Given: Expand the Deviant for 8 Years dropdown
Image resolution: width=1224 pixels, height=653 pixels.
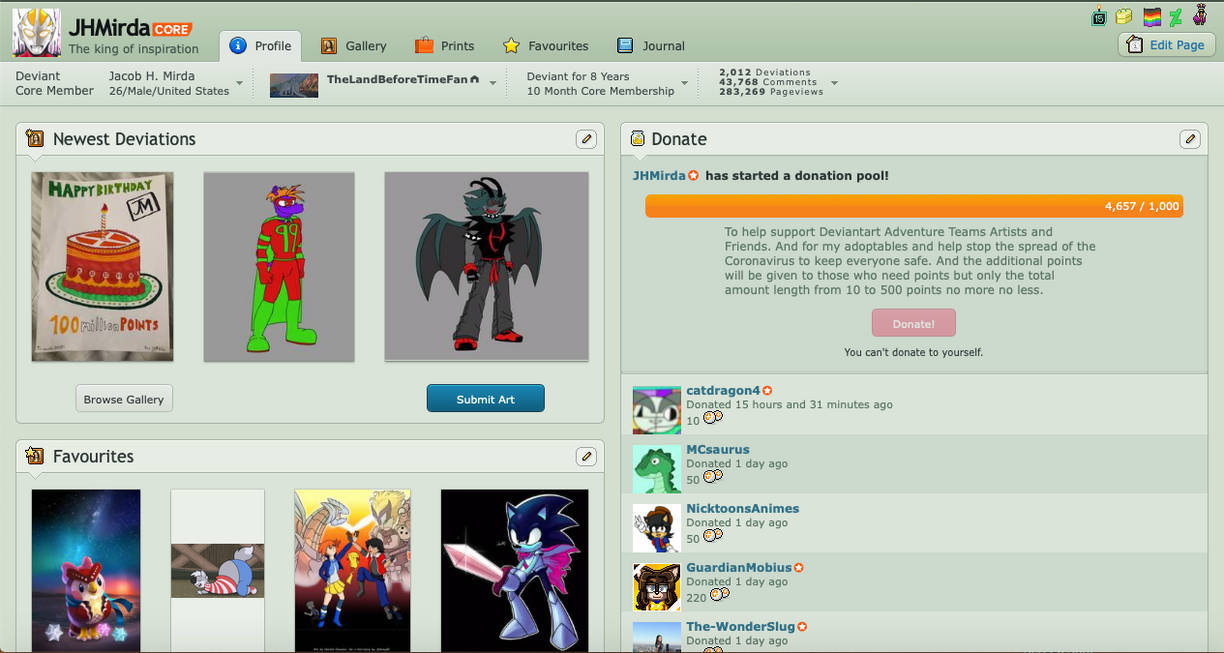Looking at the screenshot, I should (x=685, y=83).
